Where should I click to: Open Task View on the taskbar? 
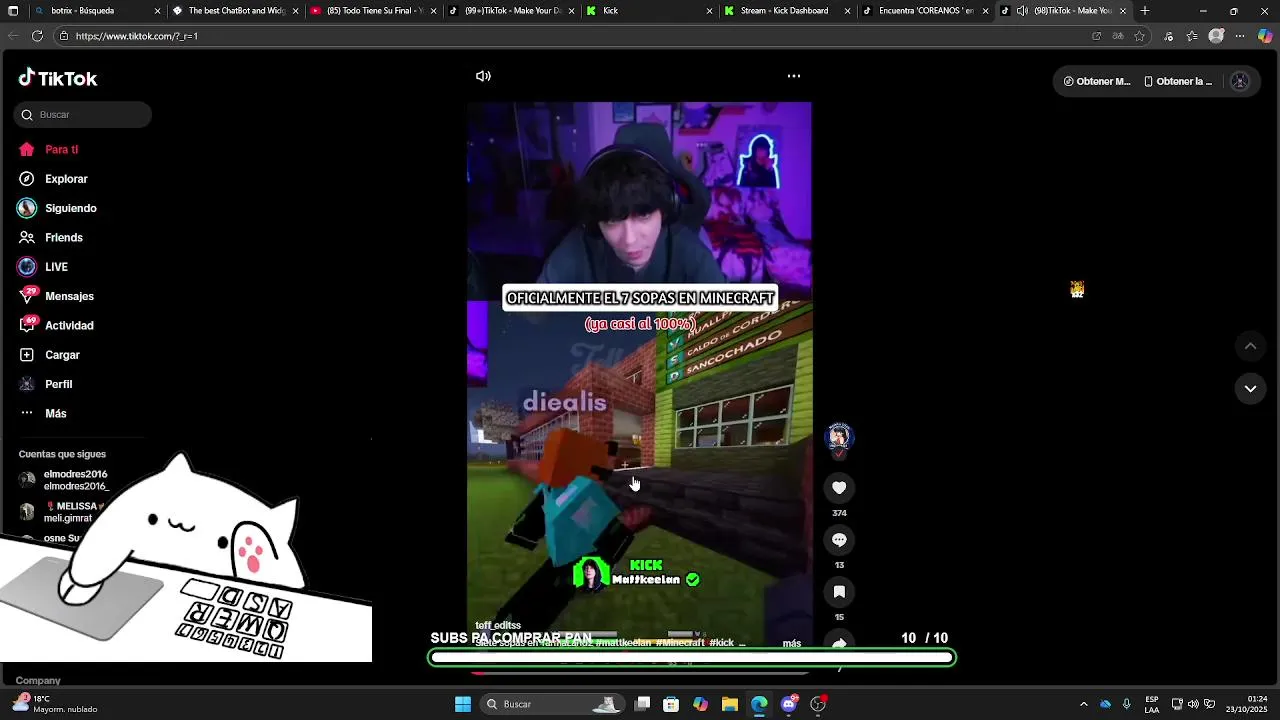(643, 705)
